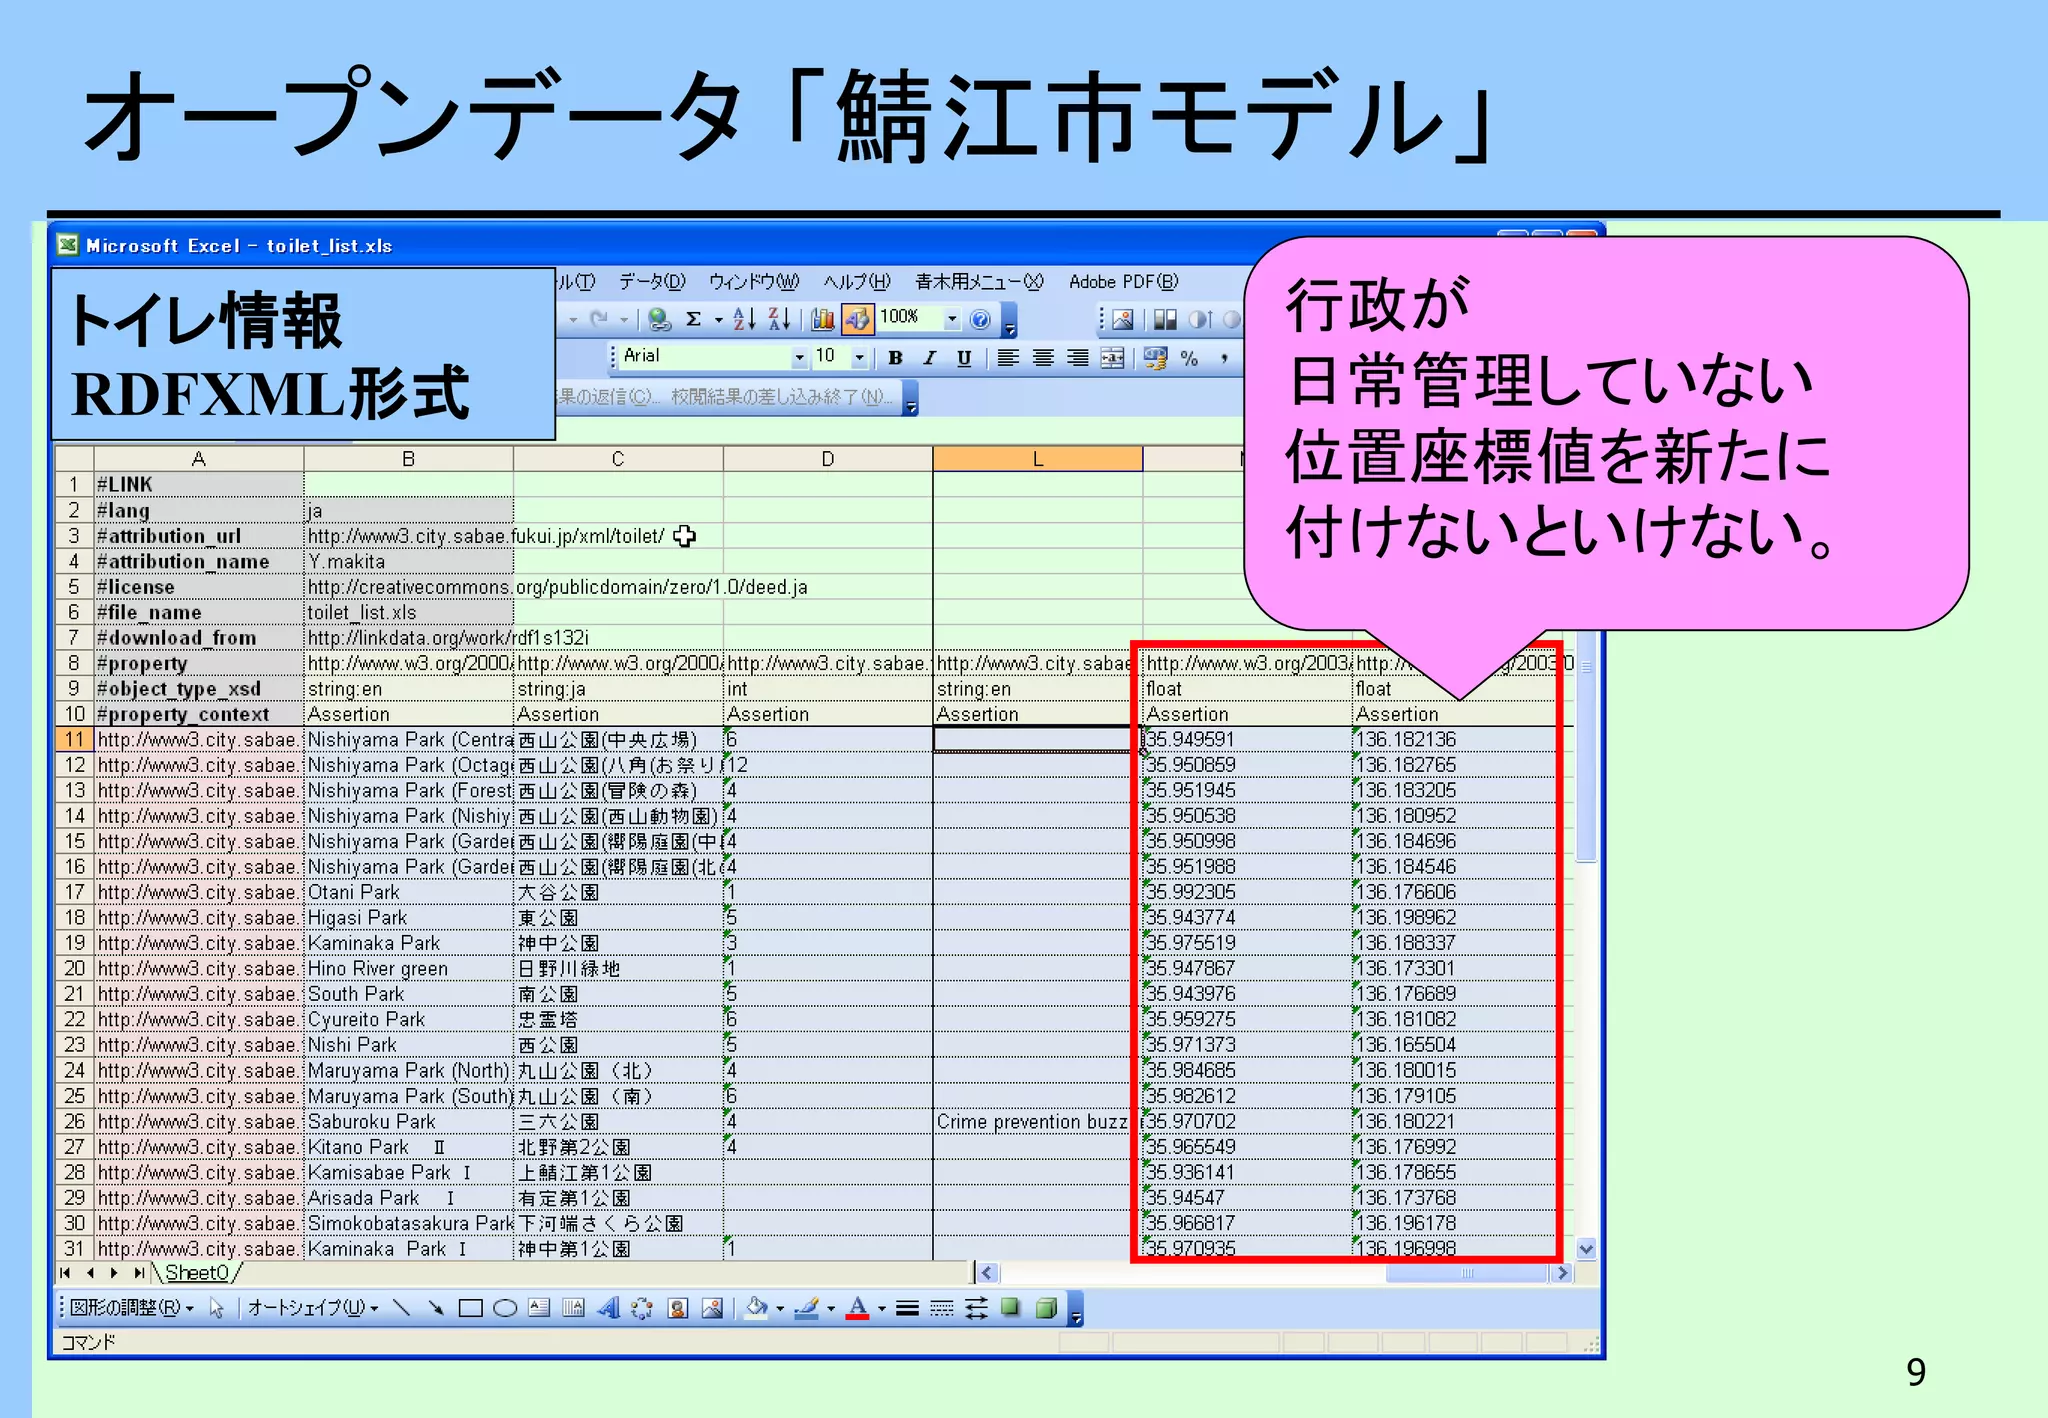
Task: Center align cell text
Action: (1043, 358)
